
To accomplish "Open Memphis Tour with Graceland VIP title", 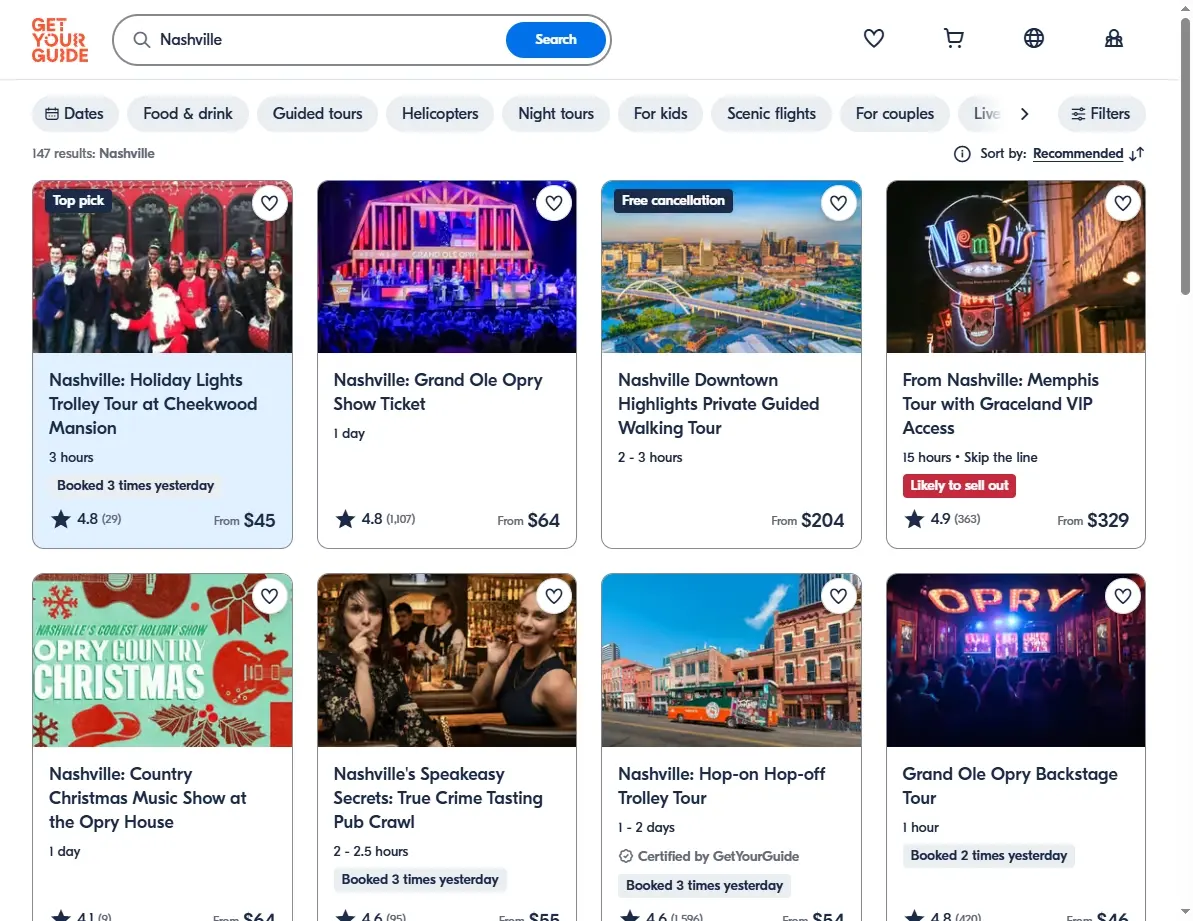I will coord(1001,404).
